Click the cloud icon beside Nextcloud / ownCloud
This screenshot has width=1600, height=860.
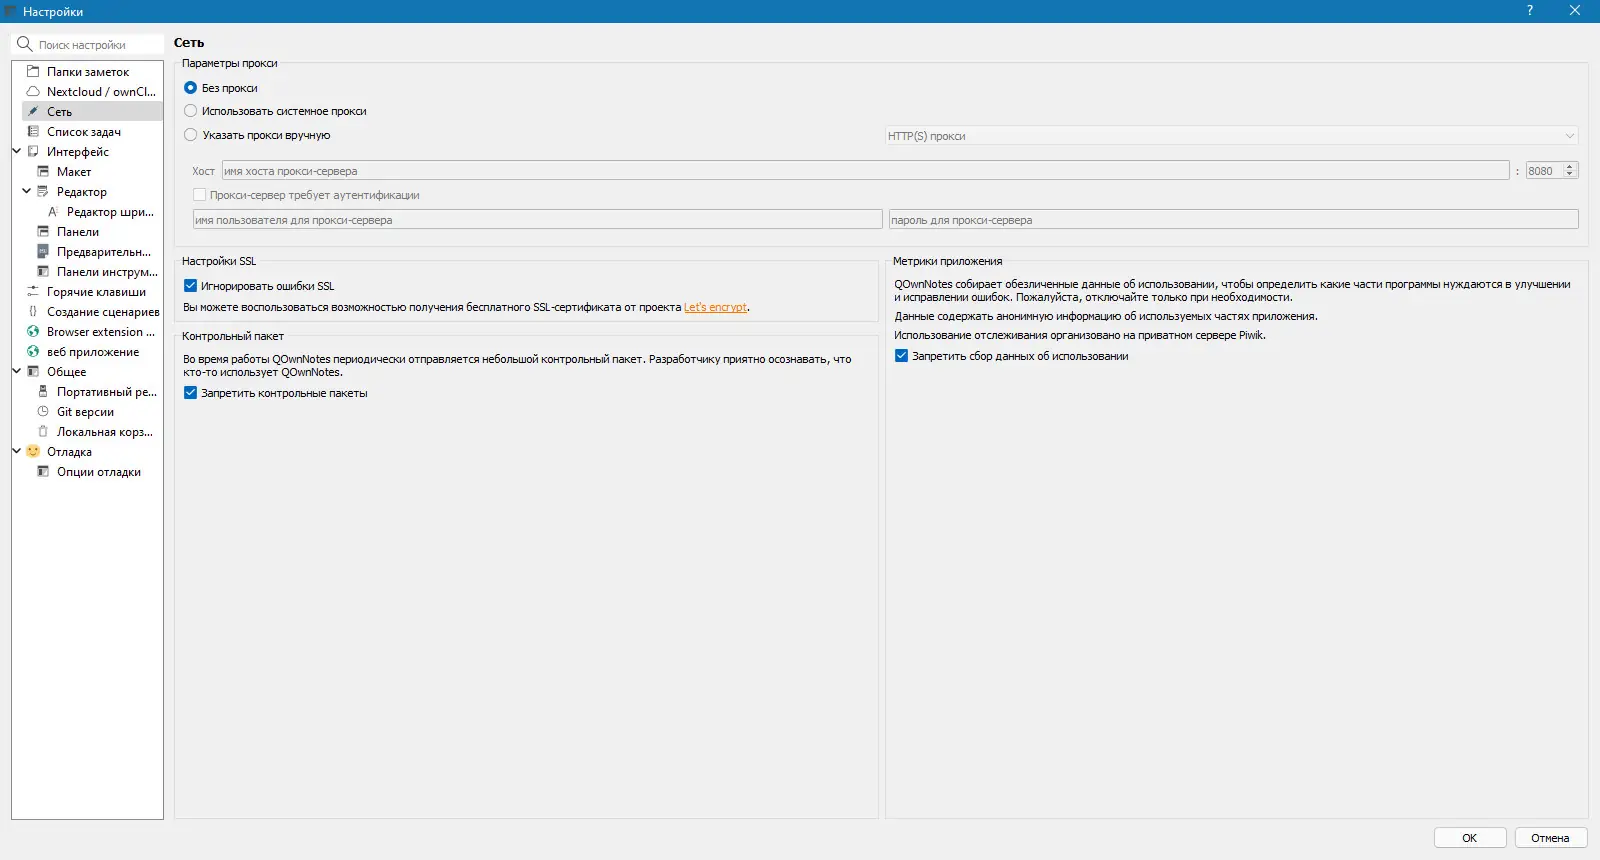coord(33,92)
